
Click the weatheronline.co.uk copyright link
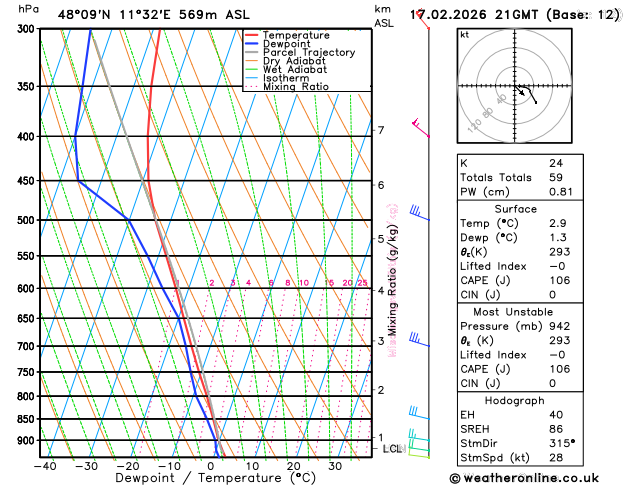coord(524,478)
